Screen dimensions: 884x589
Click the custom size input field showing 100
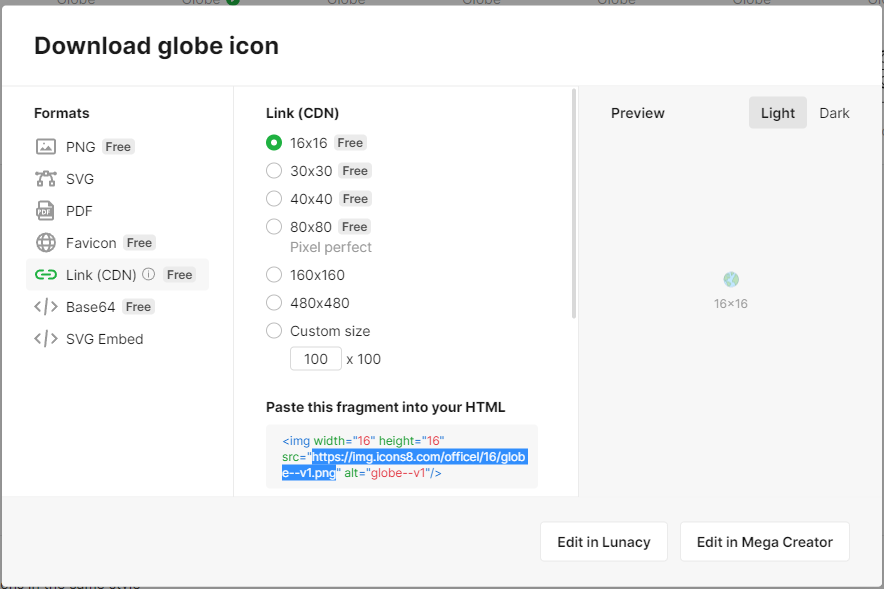[316, 359]
